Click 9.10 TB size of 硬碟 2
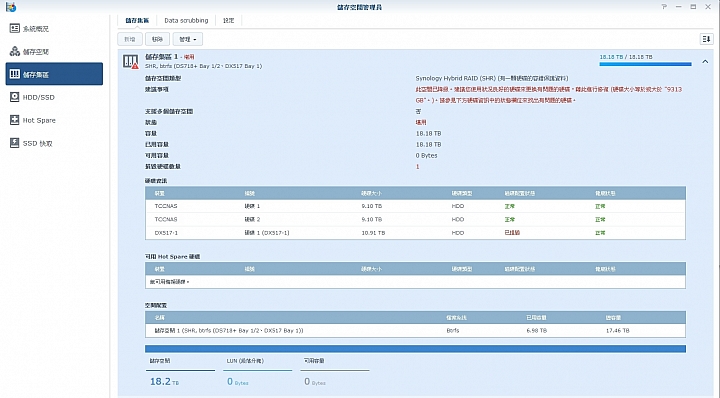Screen dimensions: 720x398 tap(371, 219)
